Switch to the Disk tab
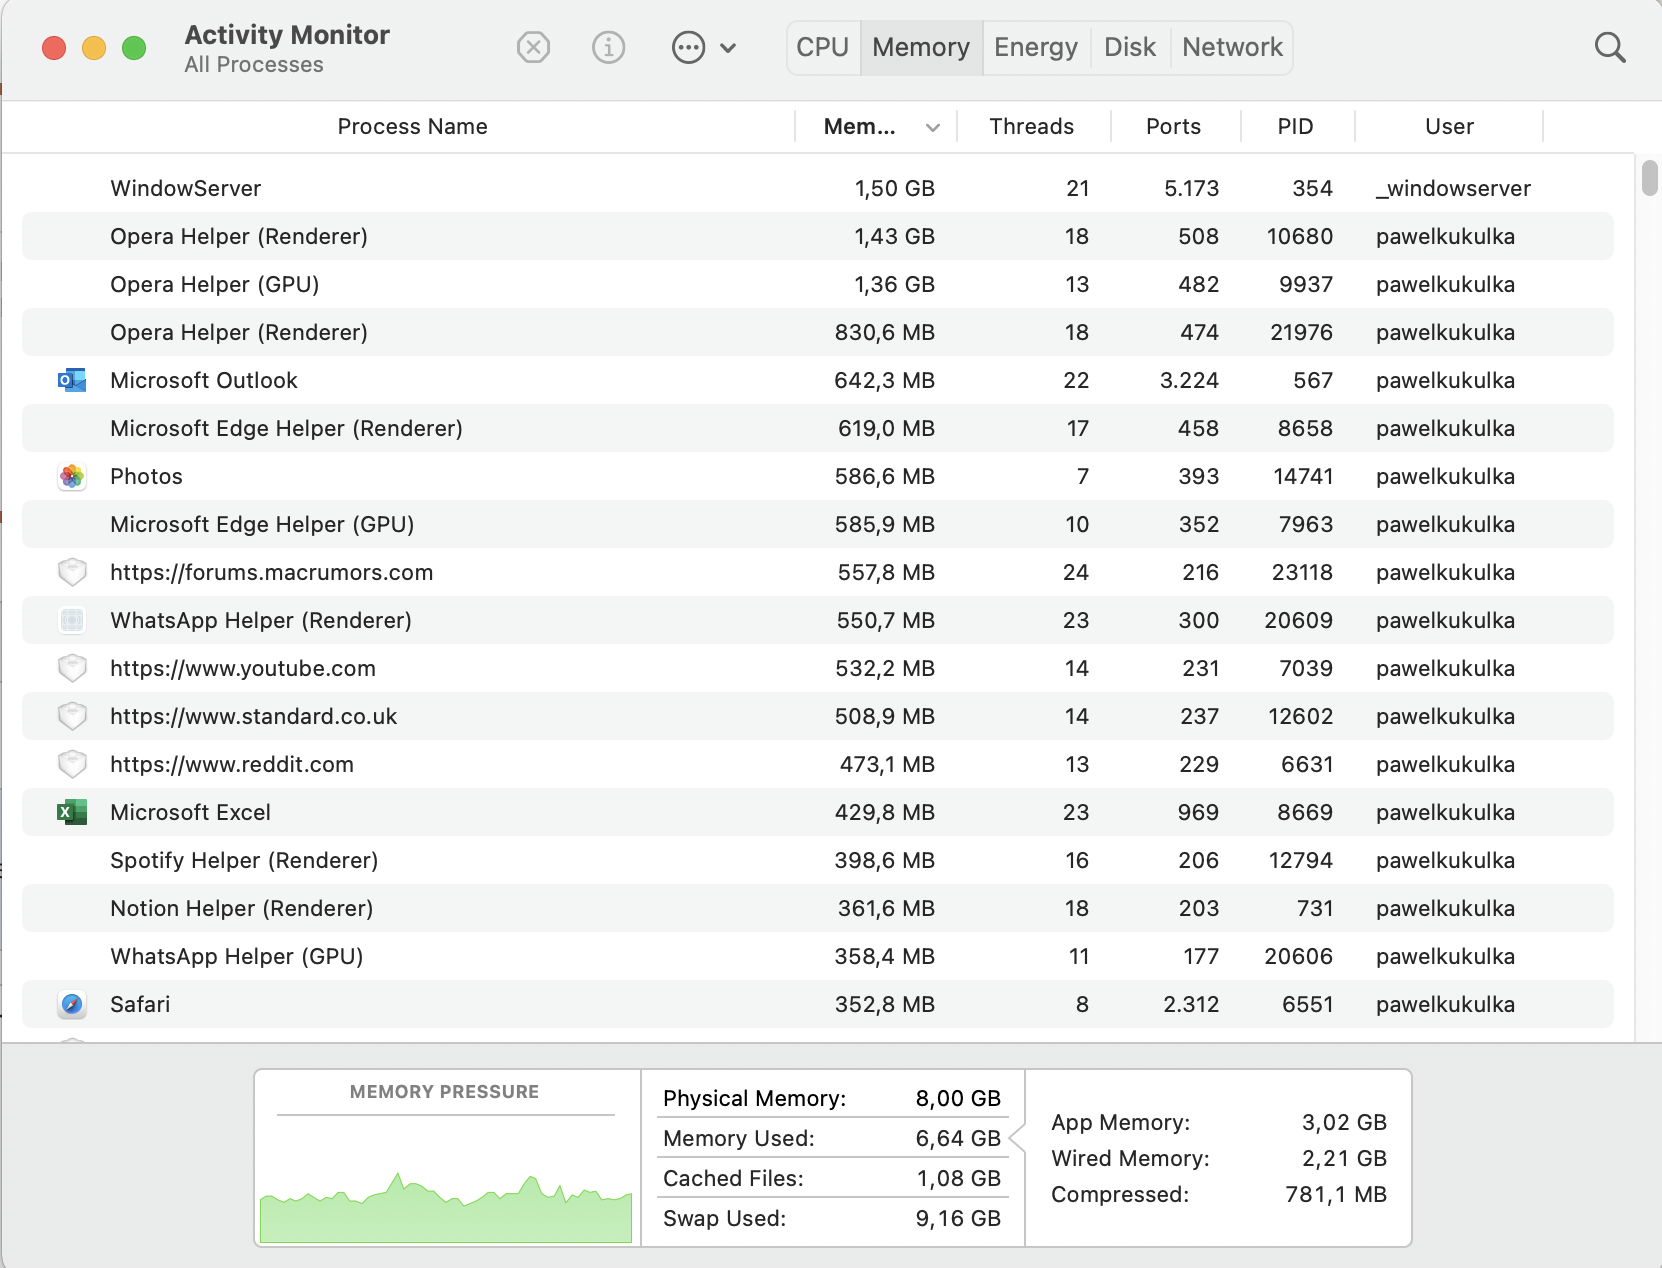Image resolution: width=1662 pixels, height=1268 pixels. click(1130, 47)
